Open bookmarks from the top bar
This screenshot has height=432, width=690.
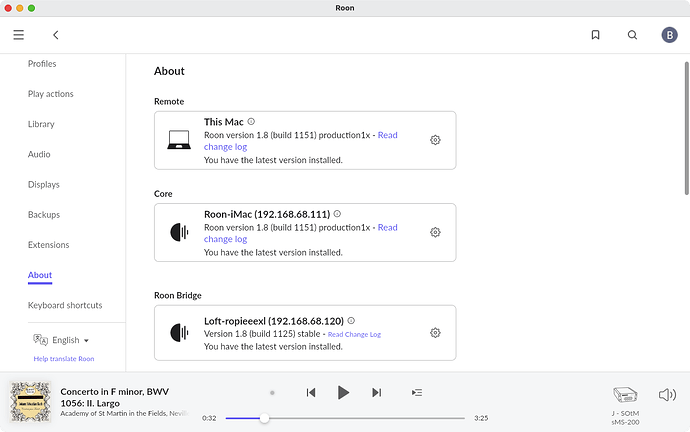(x=595, y=35)
